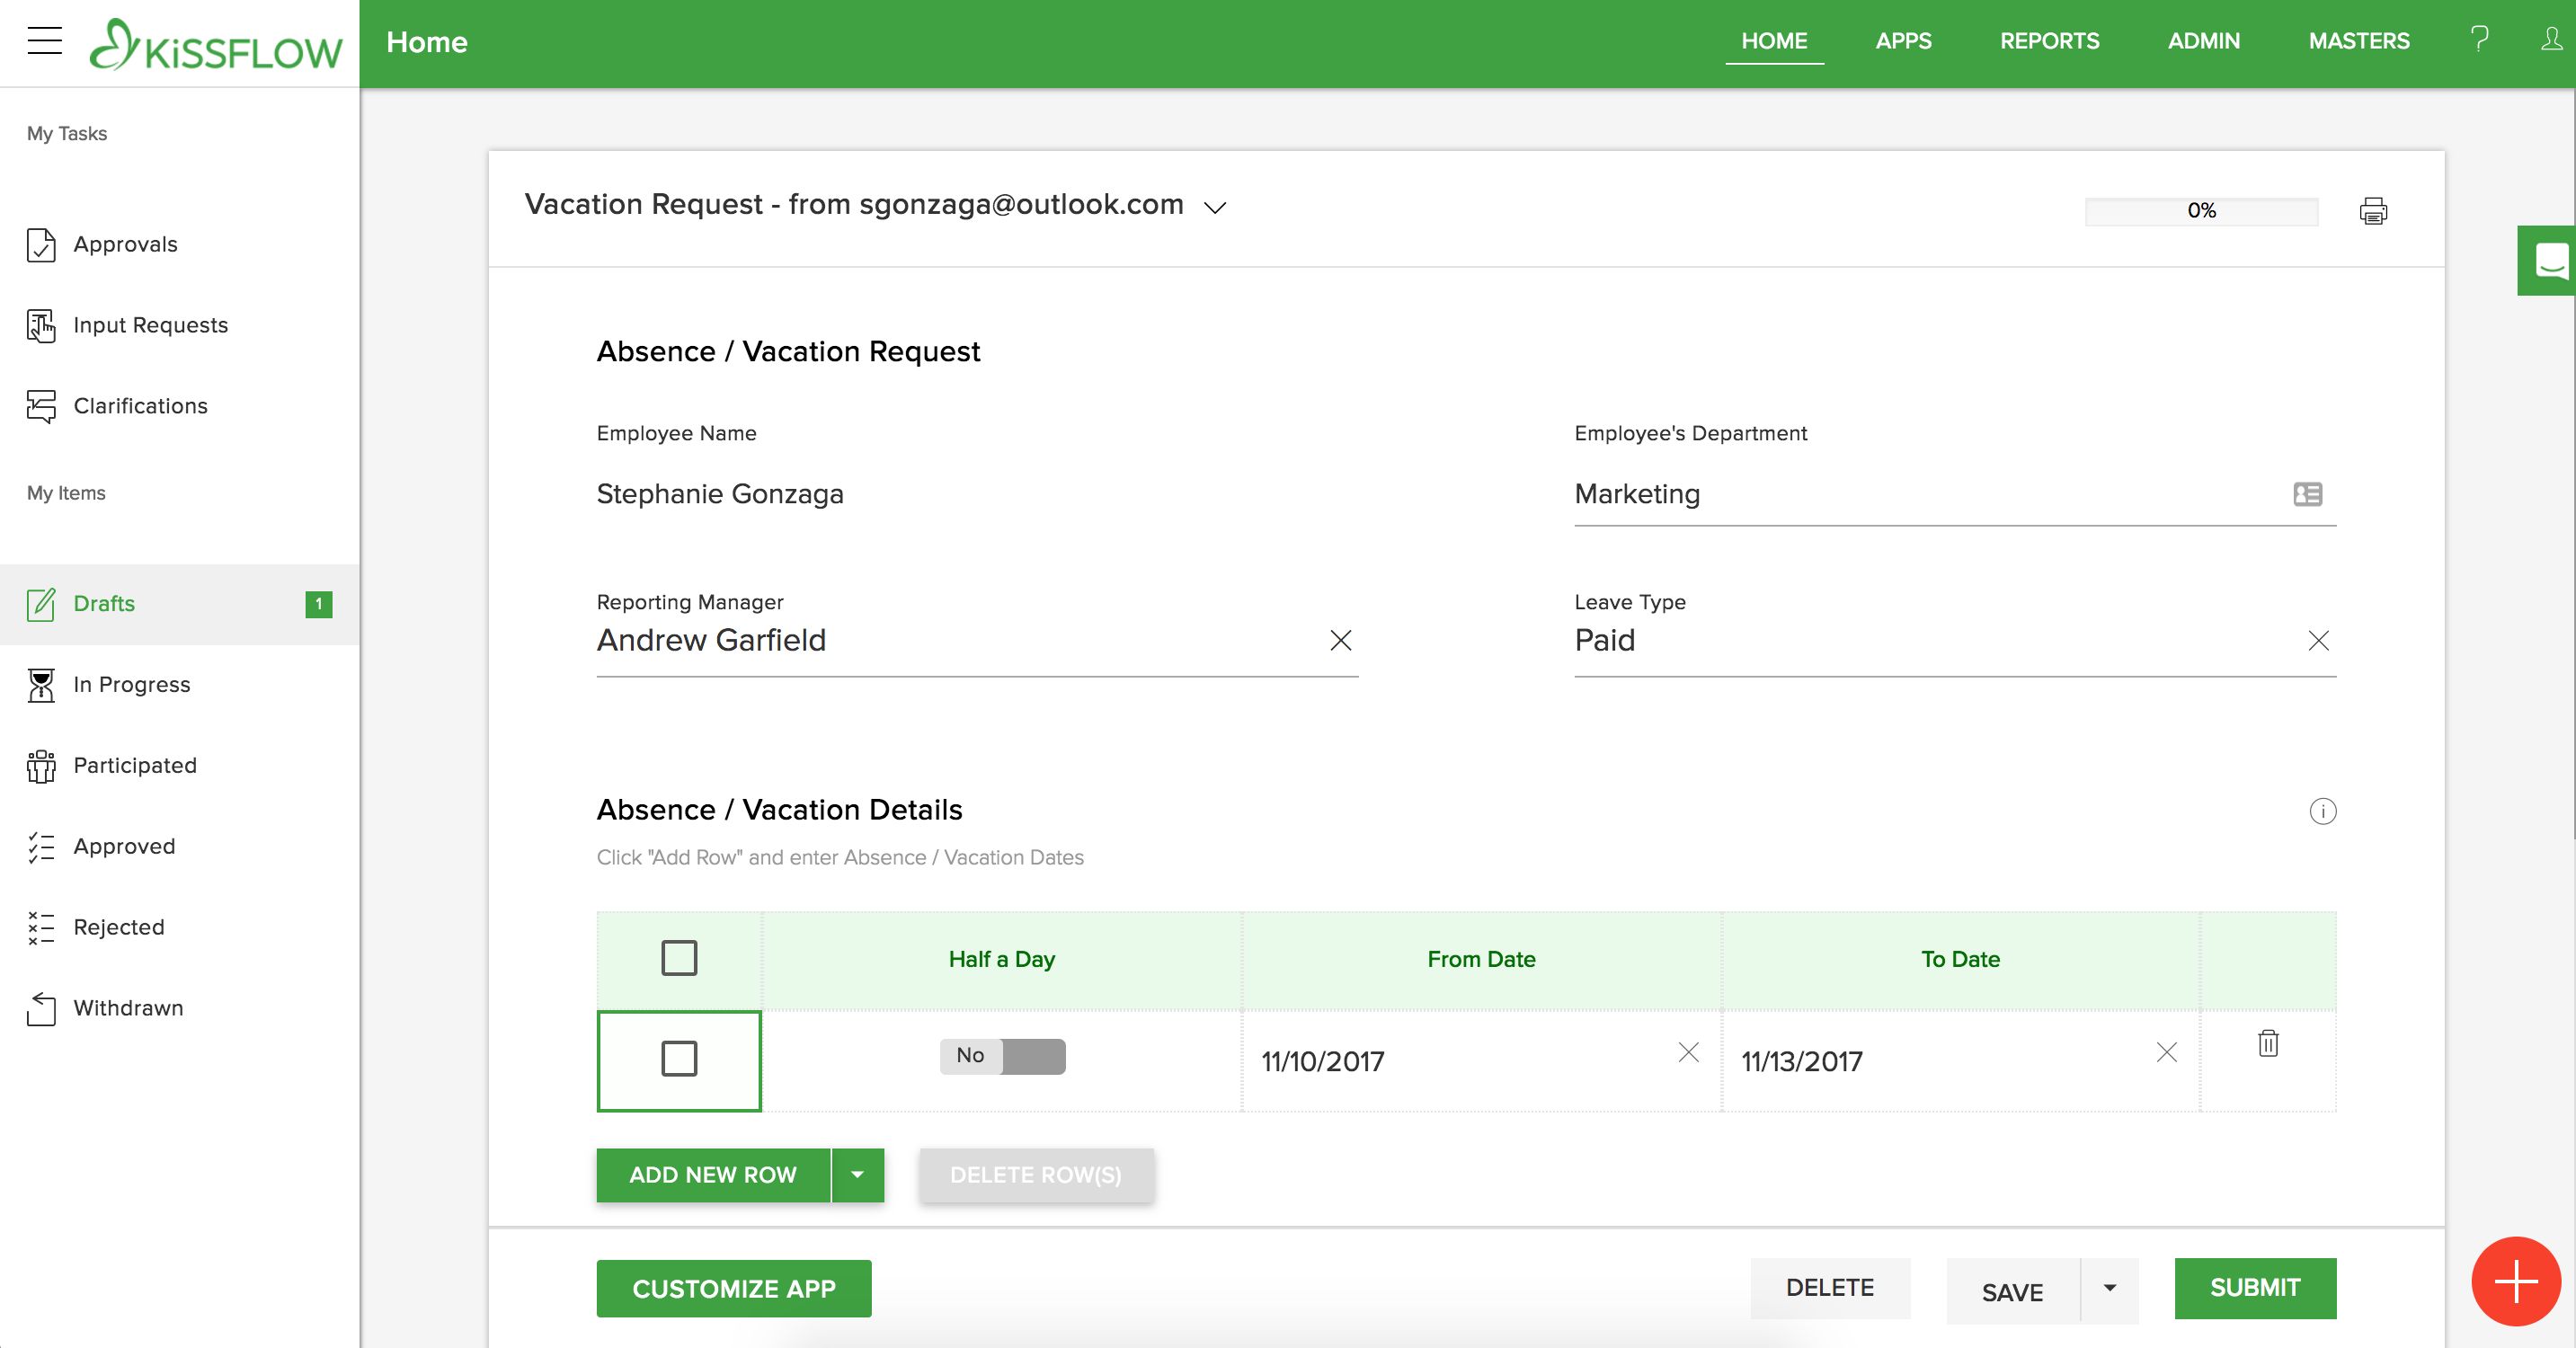This screenshot has width=2576, height=1348.
Task: Click the CUSTOMIZE APP button
Action: point(733,1289)
